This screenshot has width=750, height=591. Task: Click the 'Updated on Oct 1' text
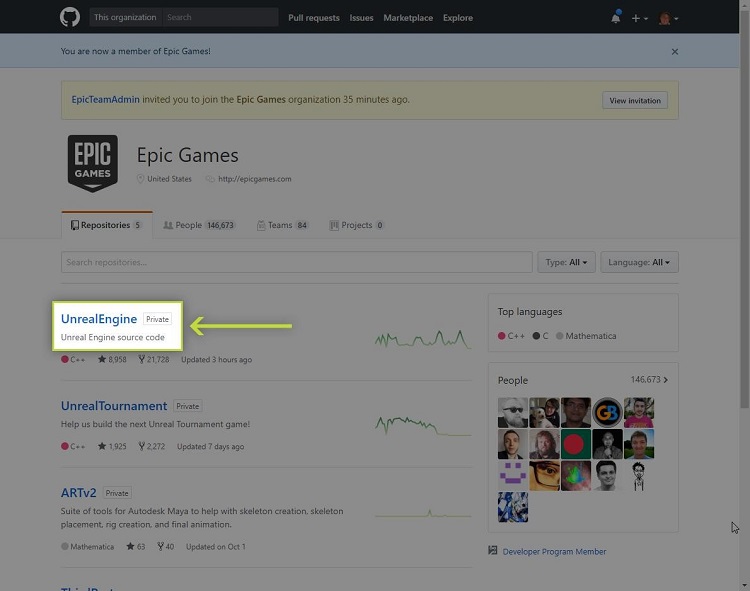pos(215,547)
